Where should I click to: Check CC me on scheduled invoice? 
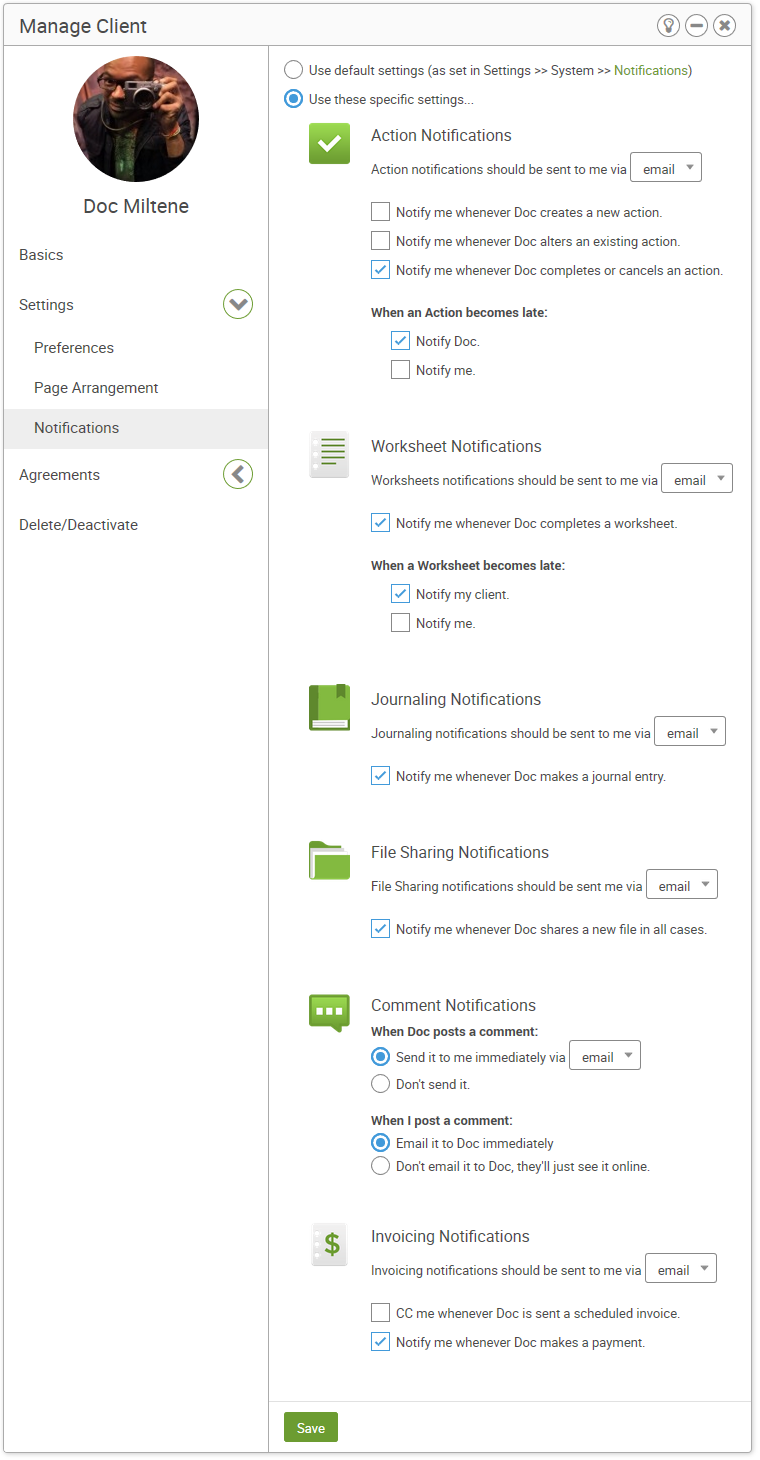380,1312
